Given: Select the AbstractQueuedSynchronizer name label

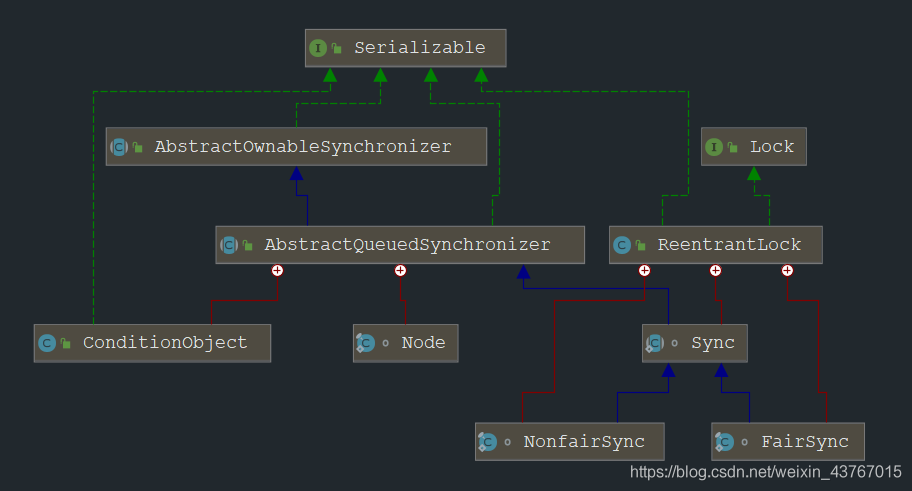Looking at the screenshot, I should (407, 245).
